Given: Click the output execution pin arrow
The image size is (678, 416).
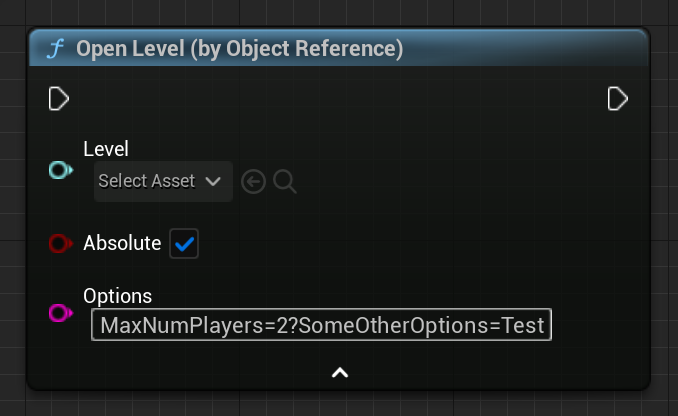Looking at the screenshot, I should [617, 99].
